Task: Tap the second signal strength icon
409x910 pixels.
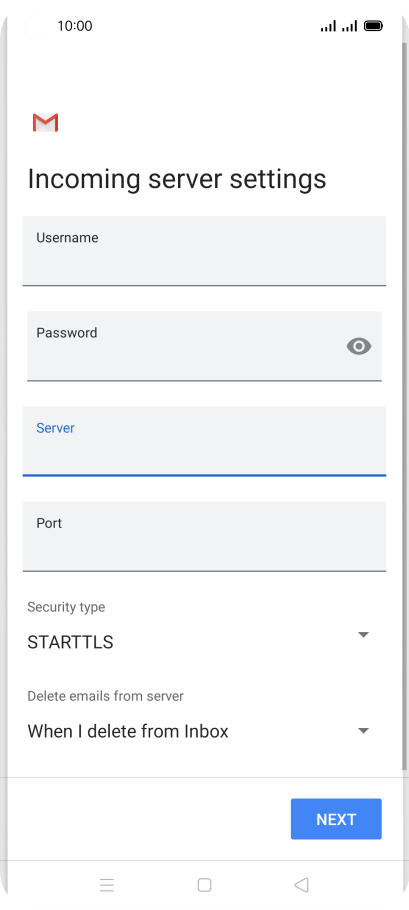Action: 349,26
